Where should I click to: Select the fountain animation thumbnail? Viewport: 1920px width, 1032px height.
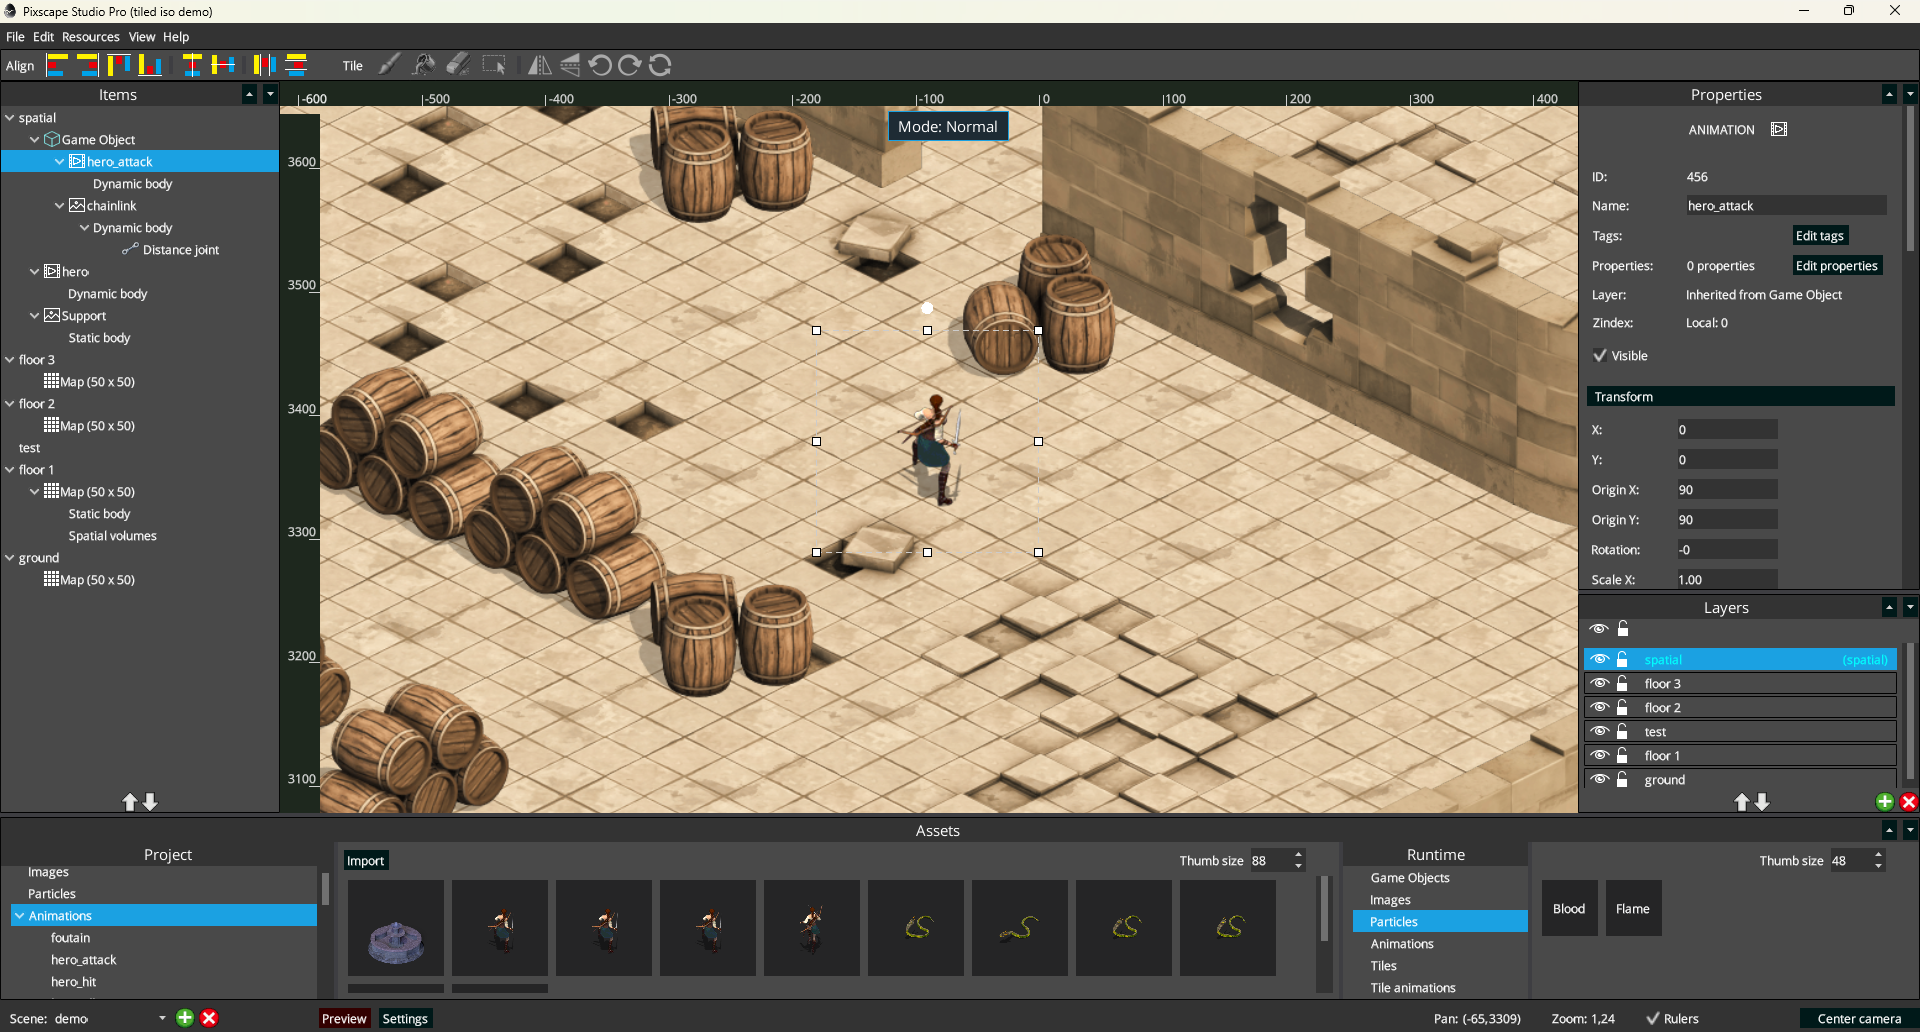[396, 928]
